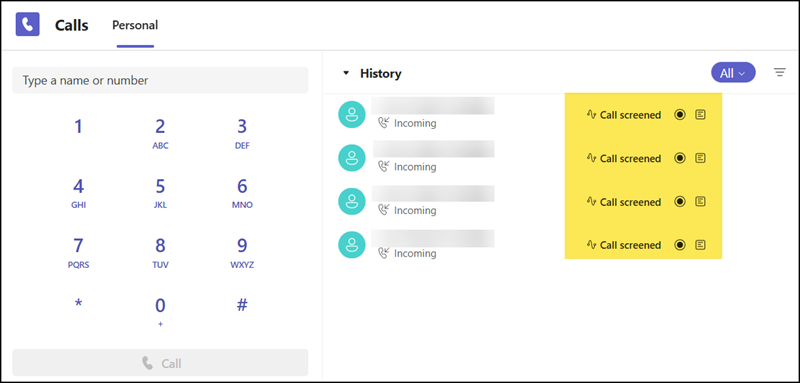Tap the 8 TUV dial key
The height and width of the screenshot is (383, 800).
click(x=160, y=253)
